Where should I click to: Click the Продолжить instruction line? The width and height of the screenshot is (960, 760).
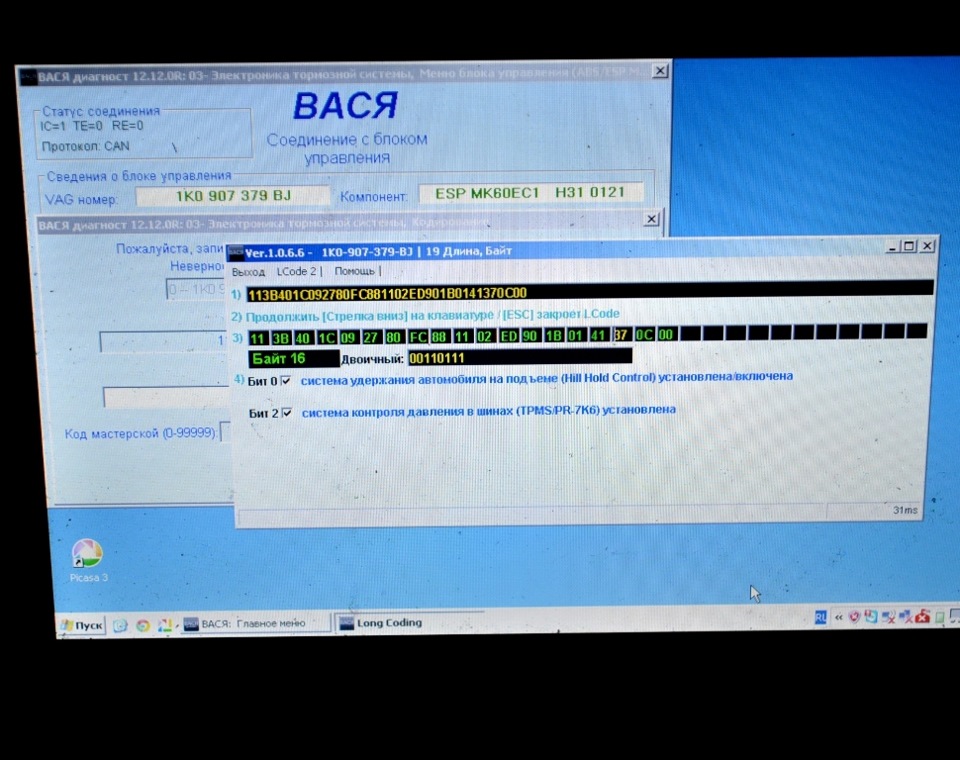coord(432,315)
